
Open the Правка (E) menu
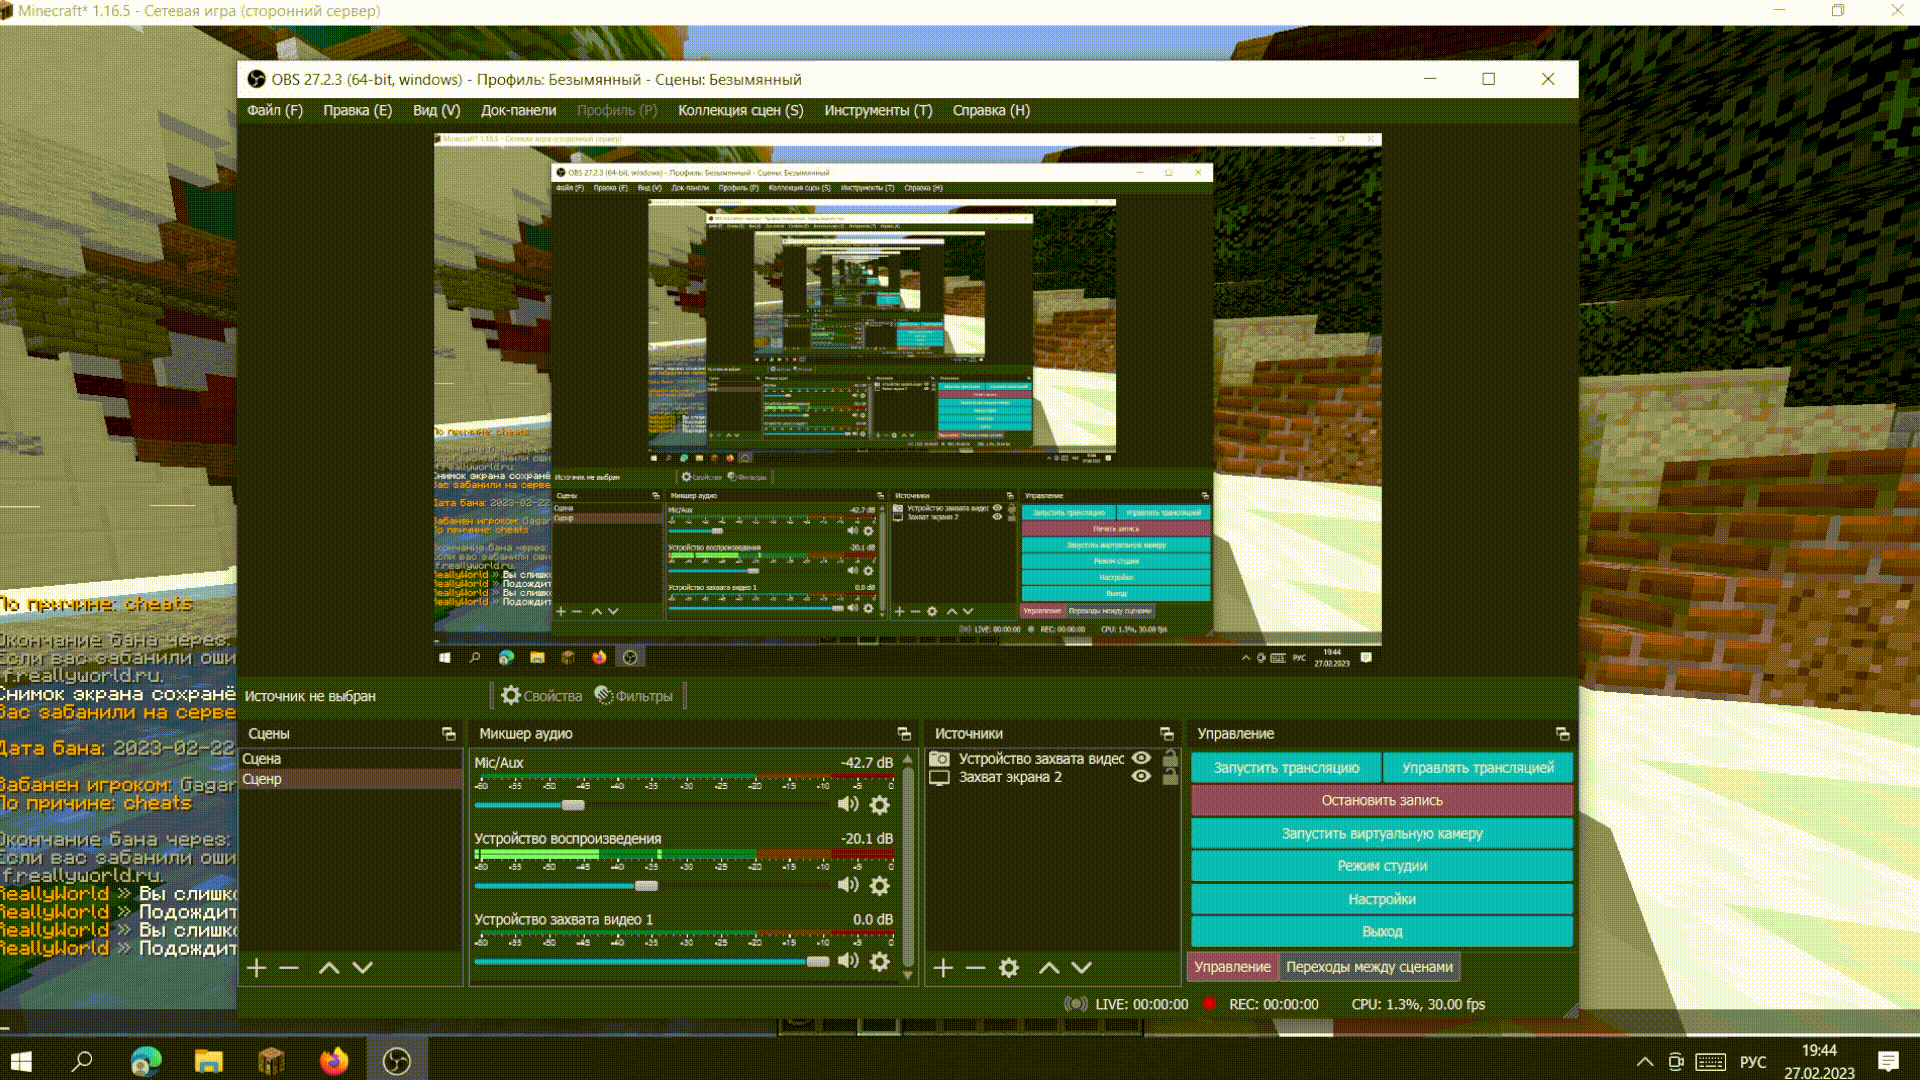click(357, 111)
